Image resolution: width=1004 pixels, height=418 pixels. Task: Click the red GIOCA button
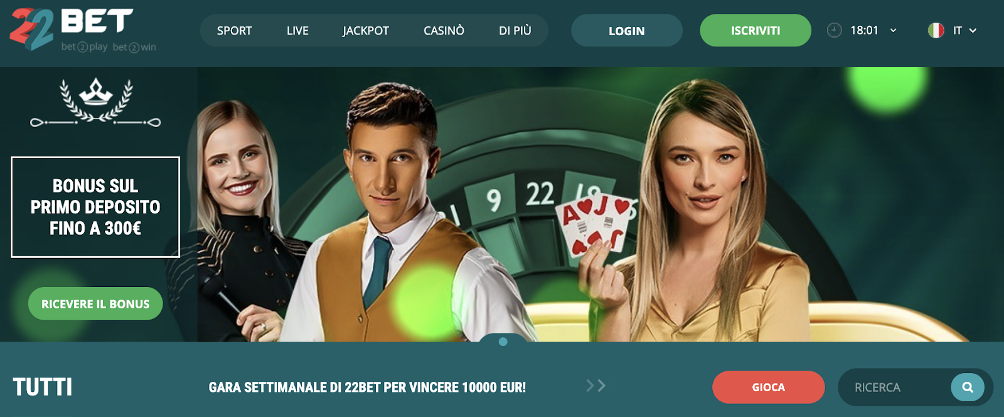pyautogui.click(x=768, y=387)
